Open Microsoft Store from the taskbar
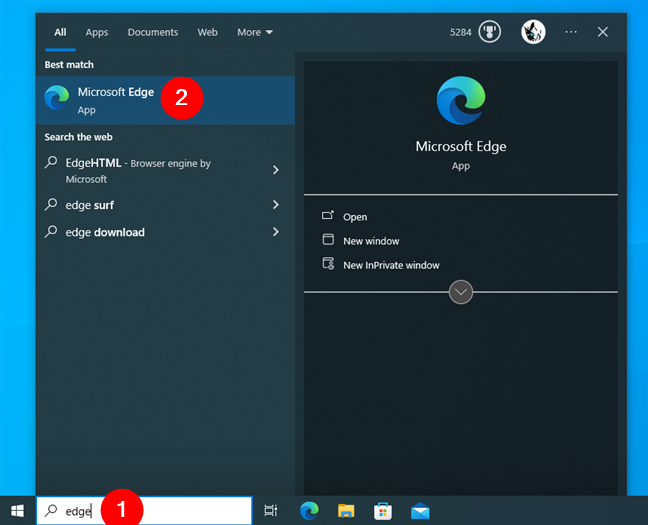 [x=383, y=511]
